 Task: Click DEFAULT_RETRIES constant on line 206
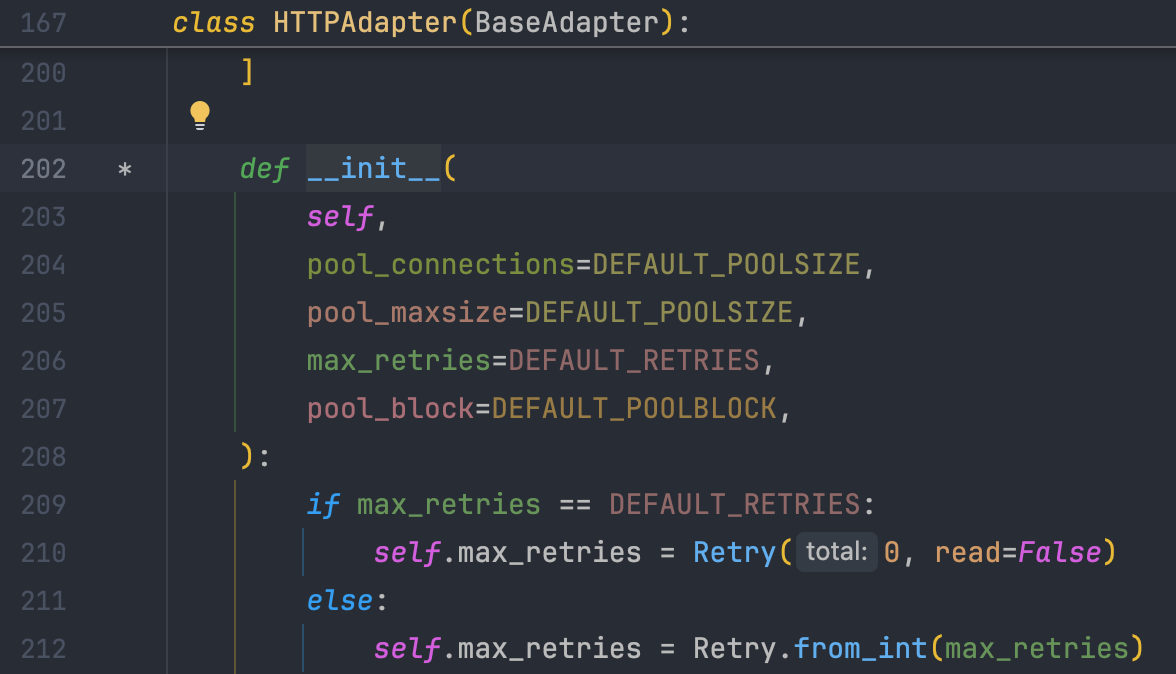[x=634, y=361]
